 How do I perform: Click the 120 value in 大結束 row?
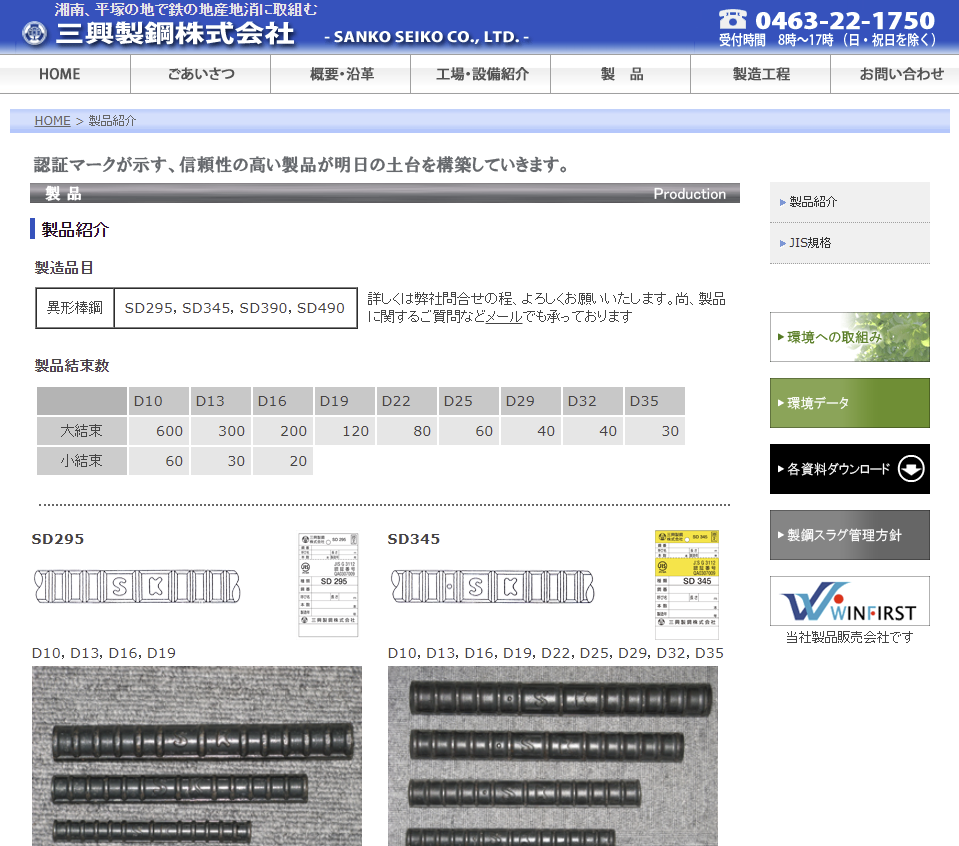click(x=344, y=431)
